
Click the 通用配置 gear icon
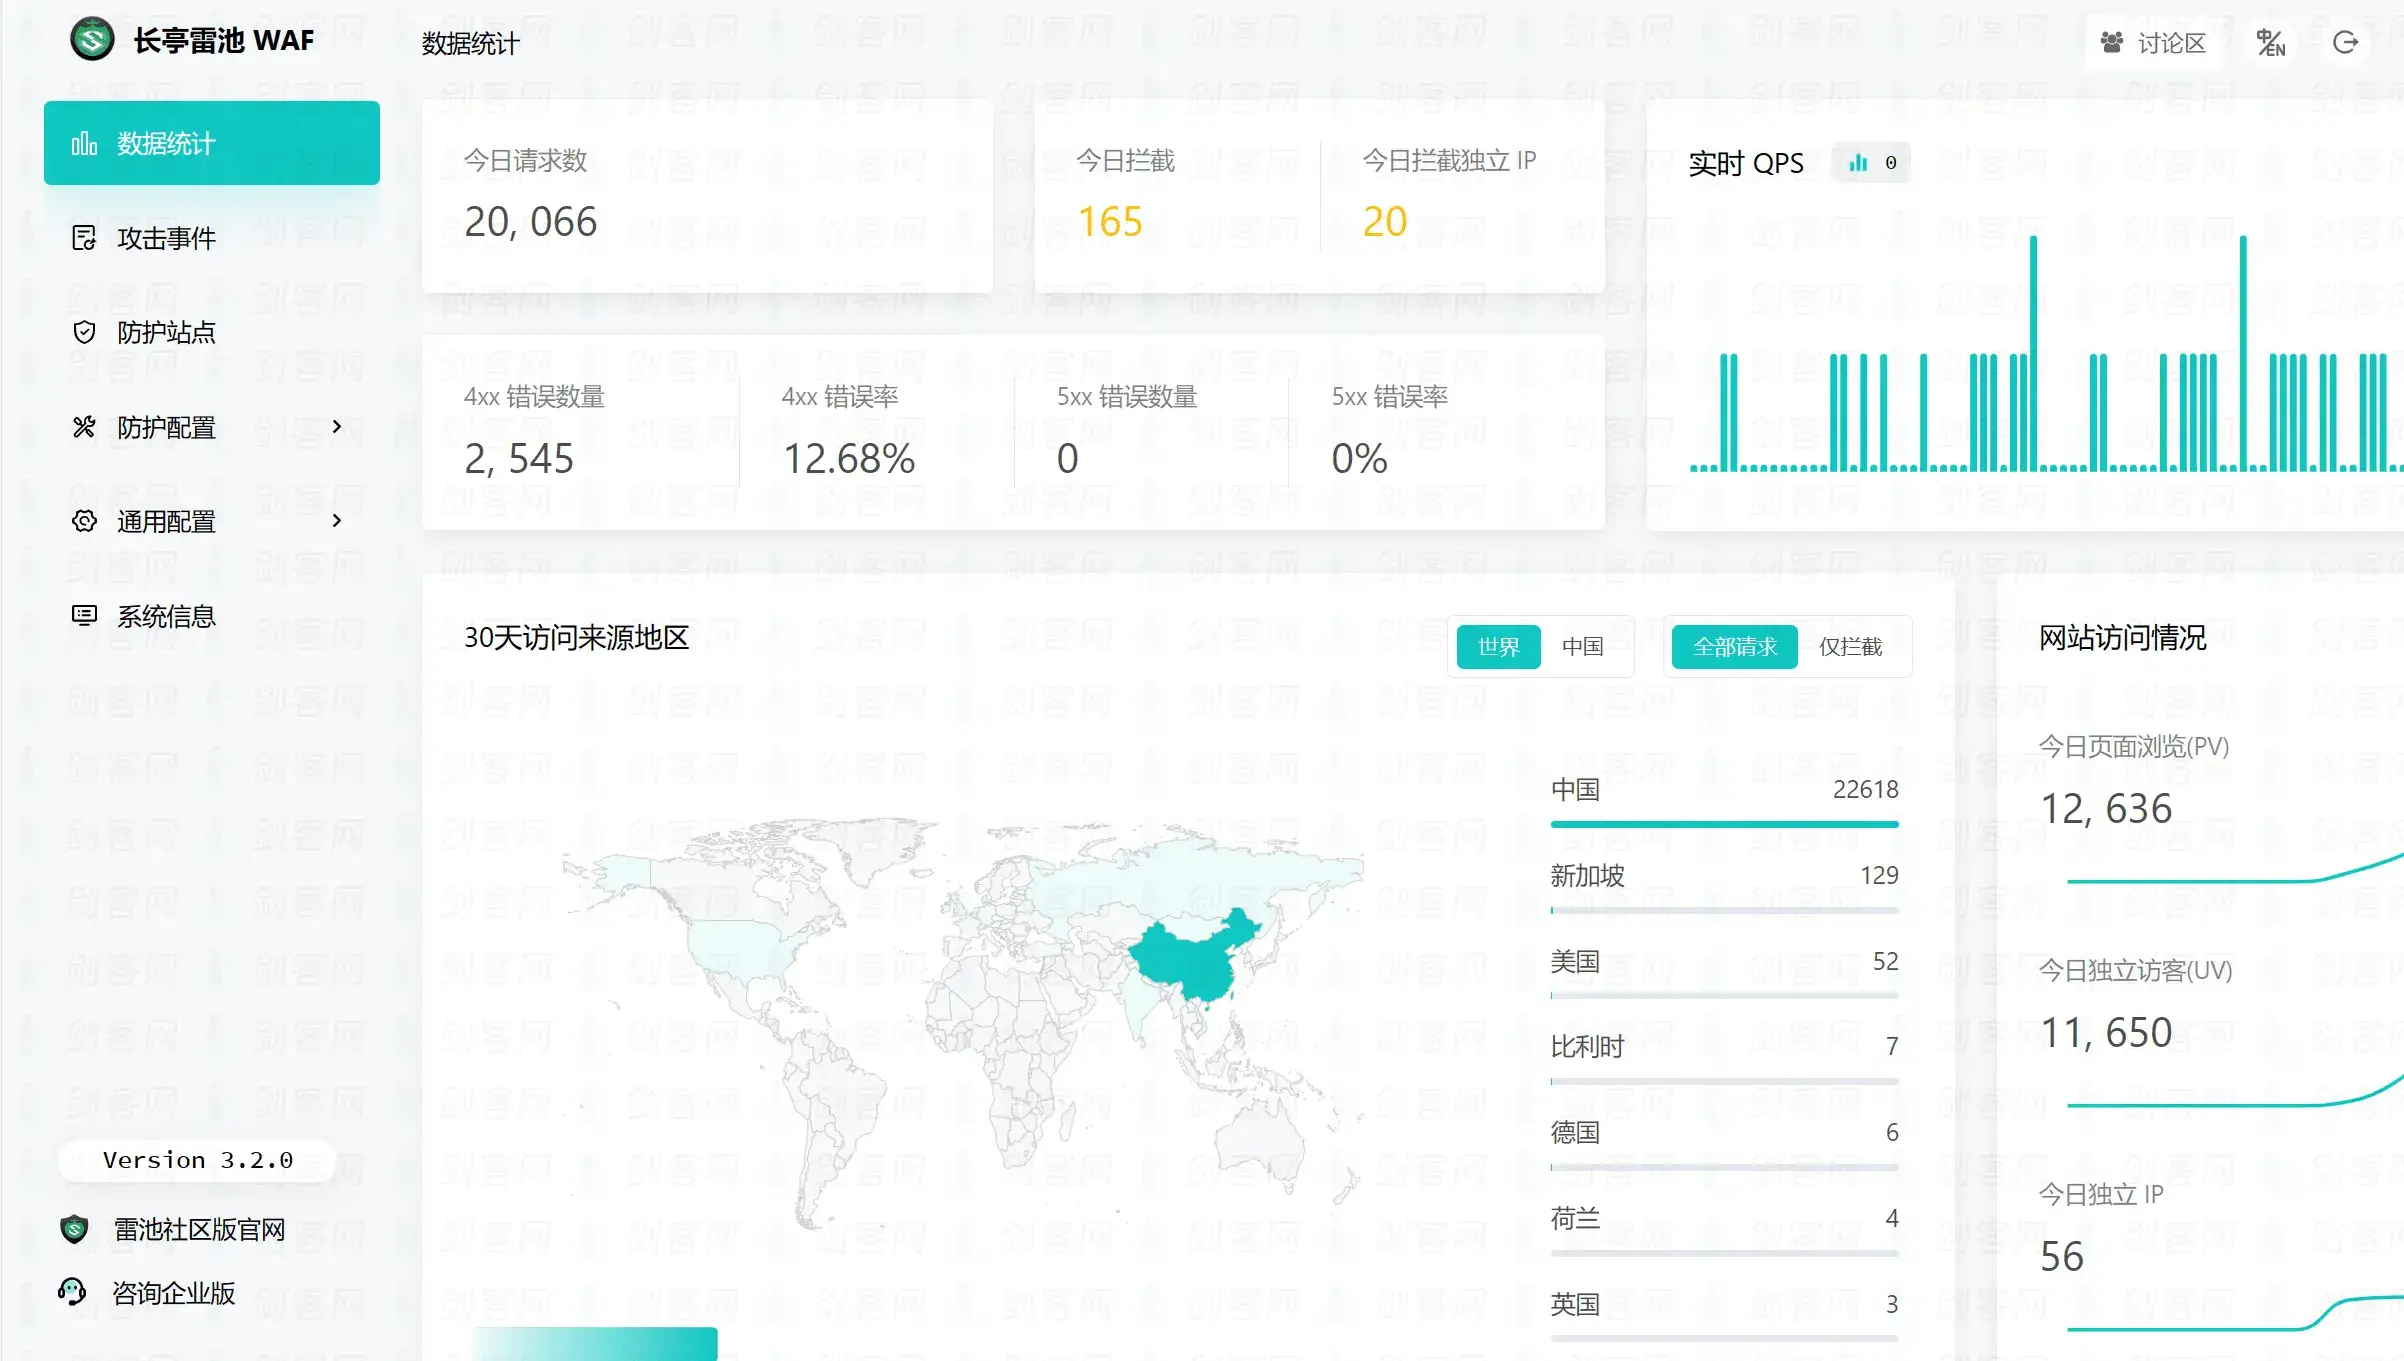click(84, 521)
